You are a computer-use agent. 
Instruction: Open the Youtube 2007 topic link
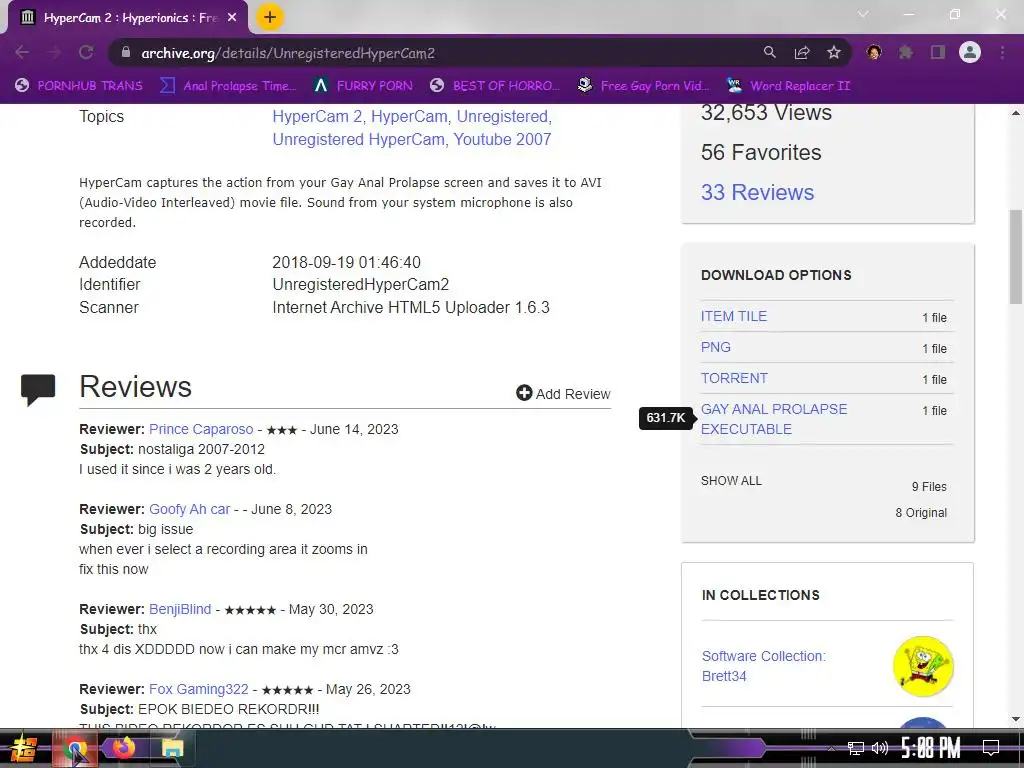(502, 139)
